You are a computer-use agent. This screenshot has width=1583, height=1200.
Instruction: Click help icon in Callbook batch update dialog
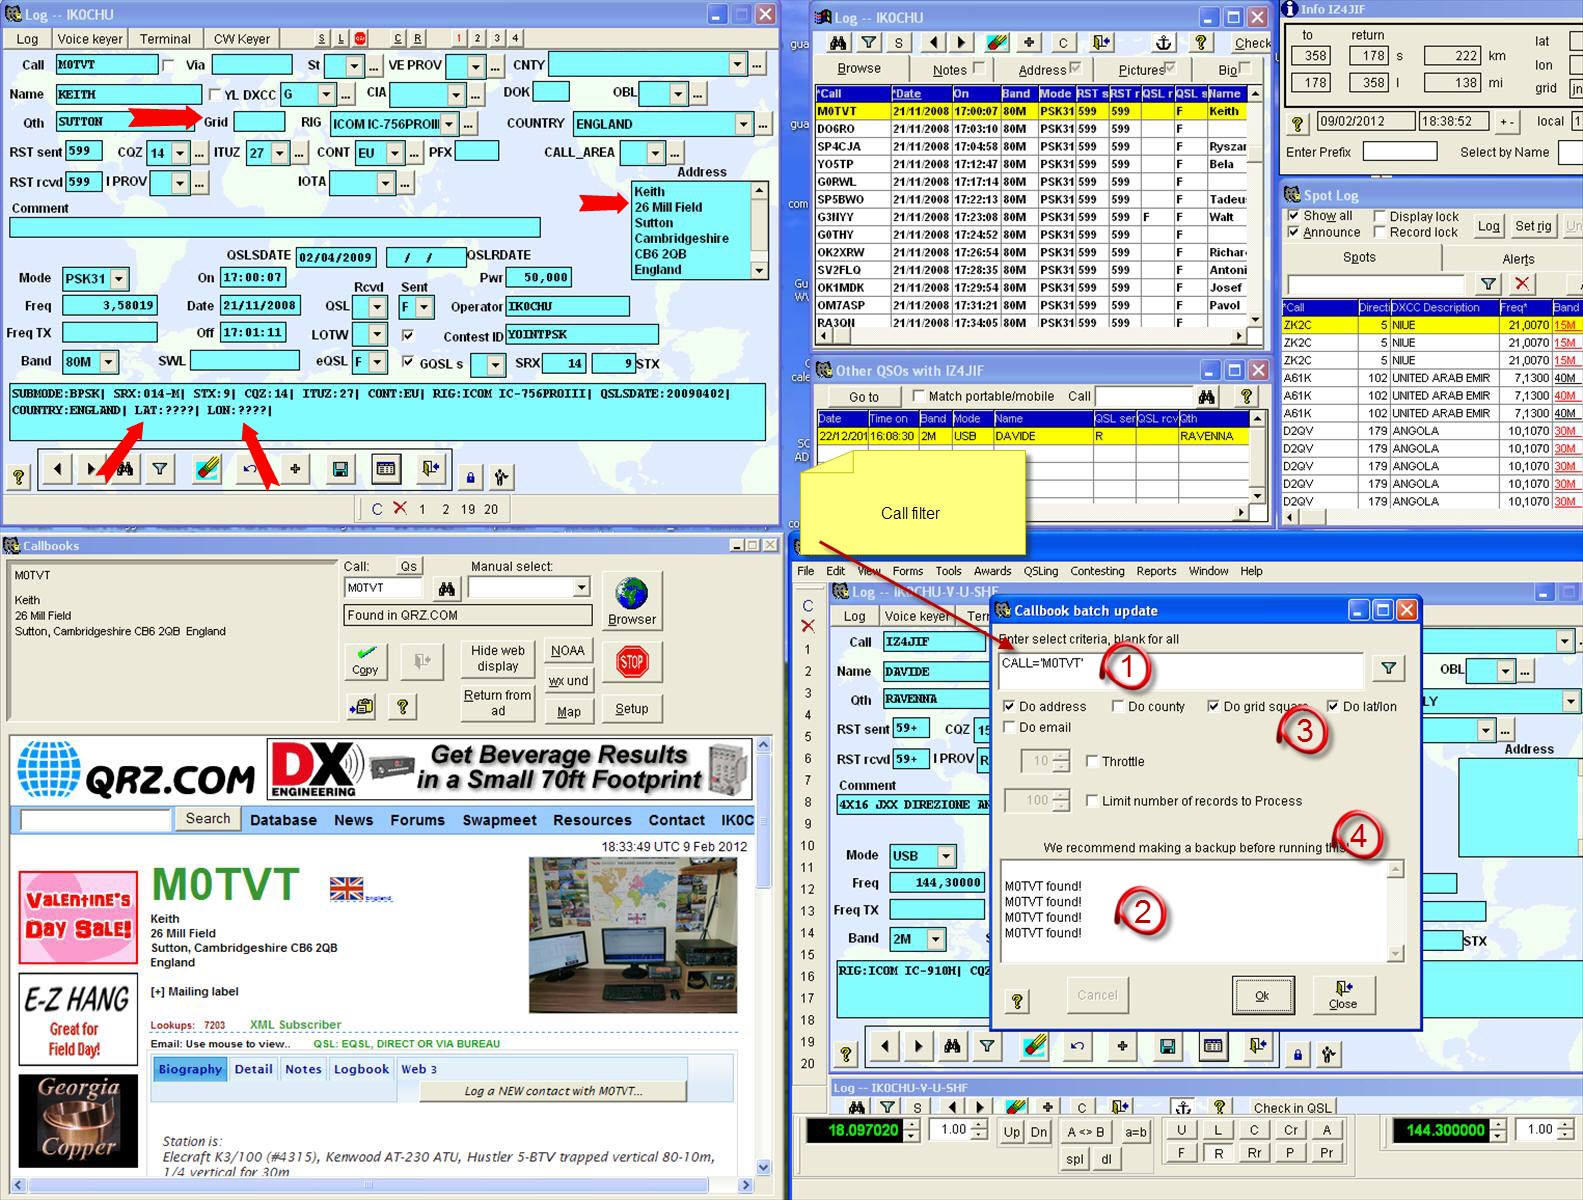pos(1017,1001)
